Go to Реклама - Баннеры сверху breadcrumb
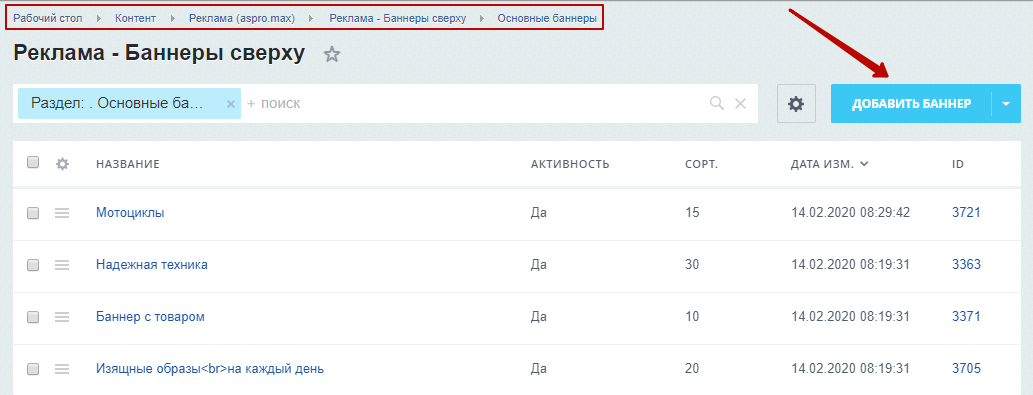 (398, 18)
